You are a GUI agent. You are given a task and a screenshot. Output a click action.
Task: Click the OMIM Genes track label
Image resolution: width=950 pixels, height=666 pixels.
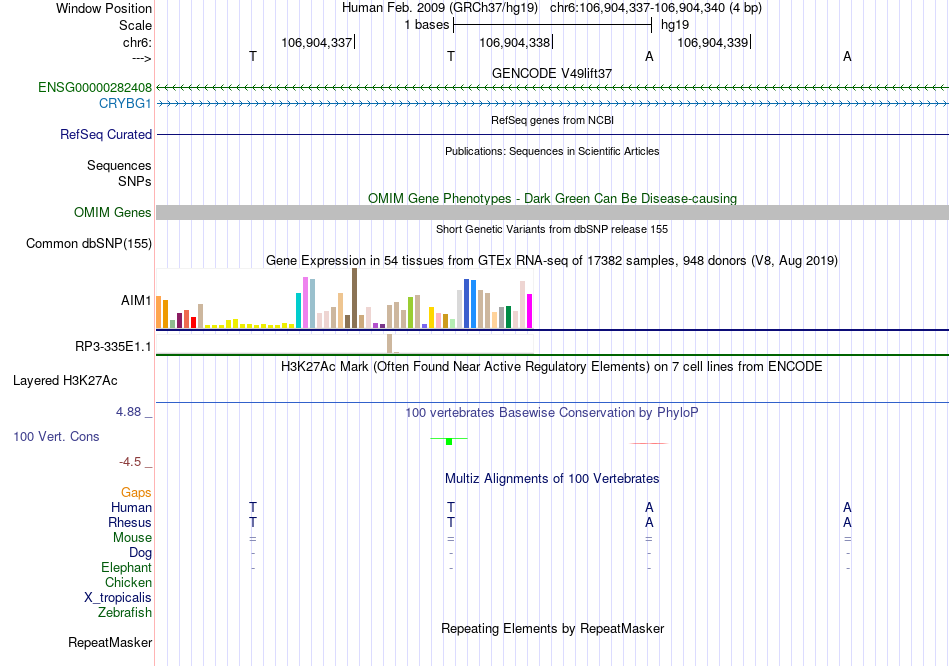[112, 213]
